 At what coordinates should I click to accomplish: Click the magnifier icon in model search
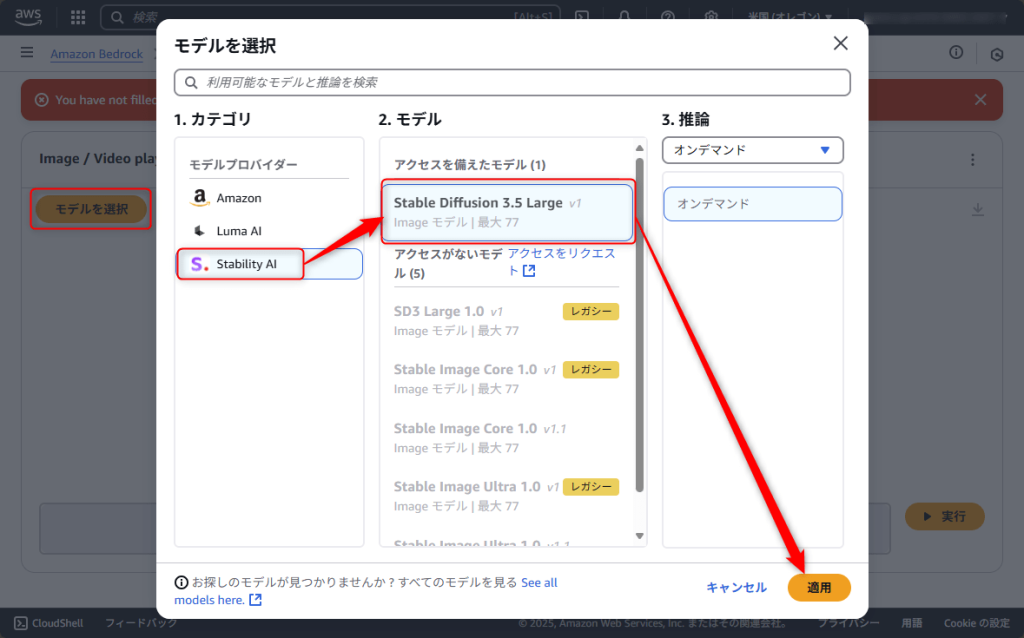[x=191, y=82]
